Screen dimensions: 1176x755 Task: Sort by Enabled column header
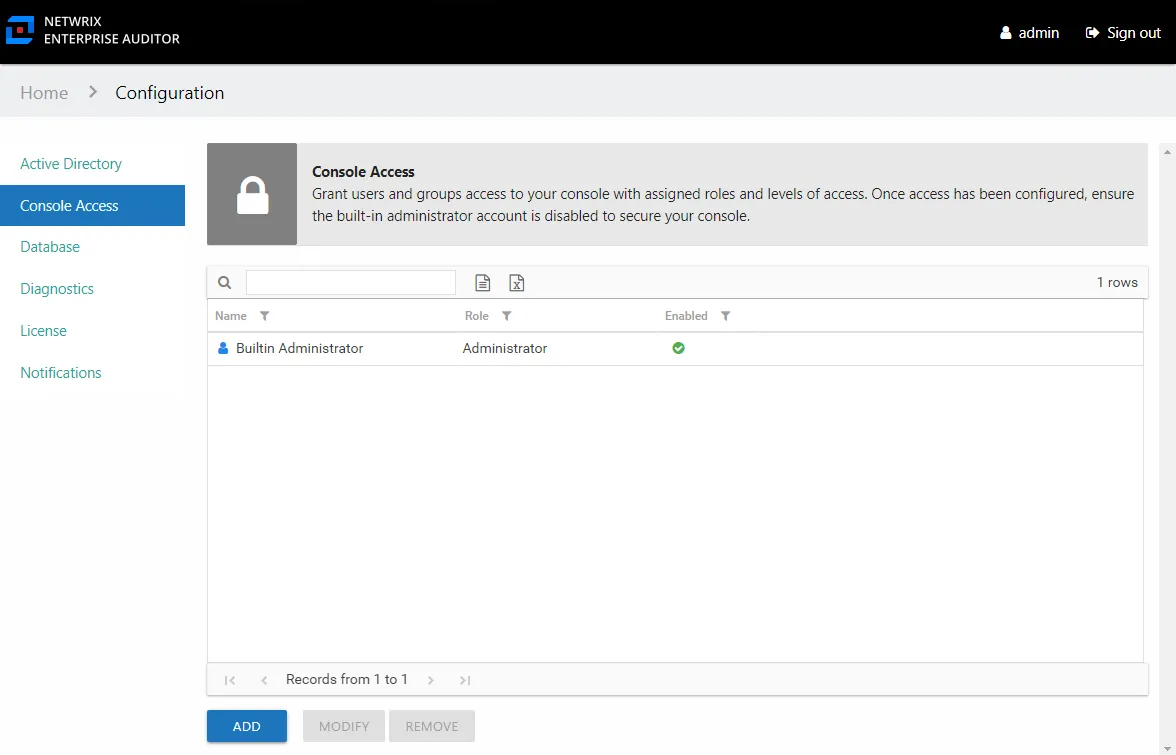coord(686,316)
